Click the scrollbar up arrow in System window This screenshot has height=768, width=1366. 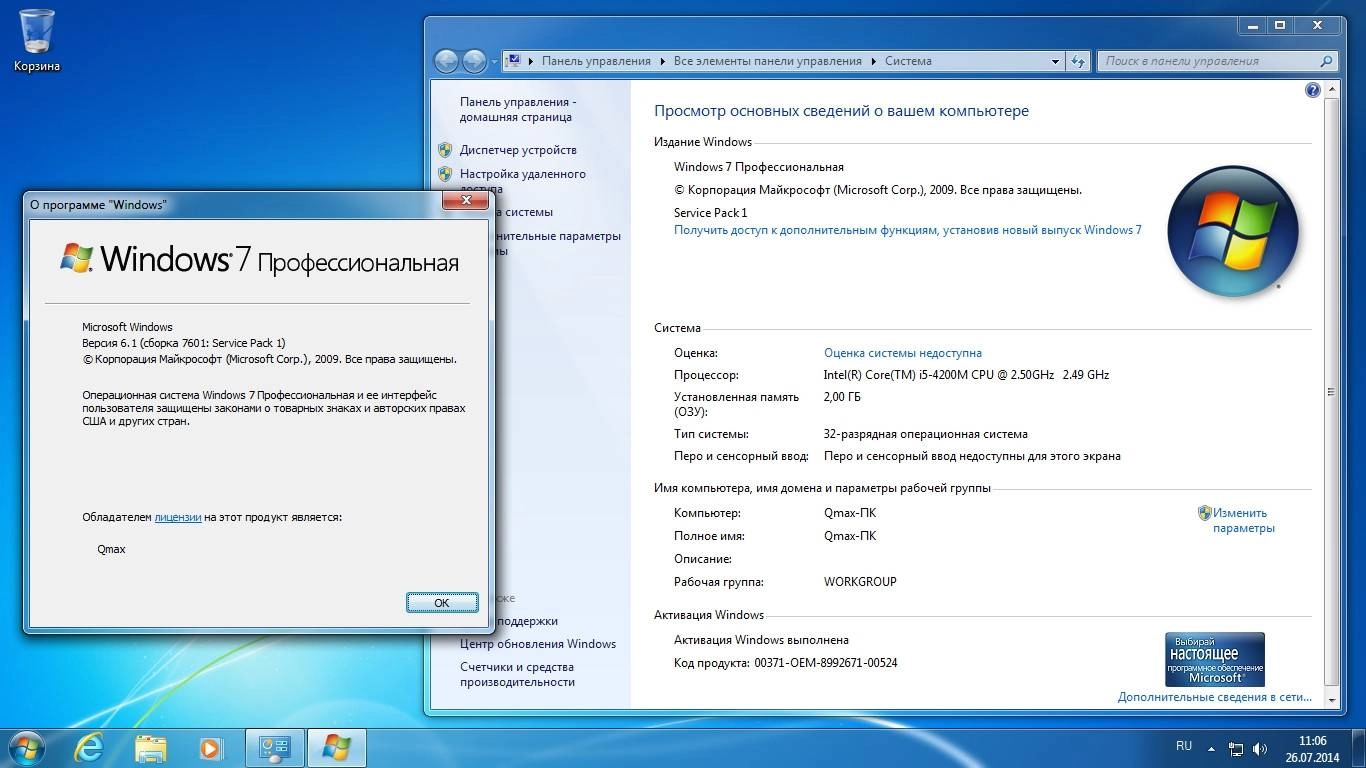(1331, 88)
